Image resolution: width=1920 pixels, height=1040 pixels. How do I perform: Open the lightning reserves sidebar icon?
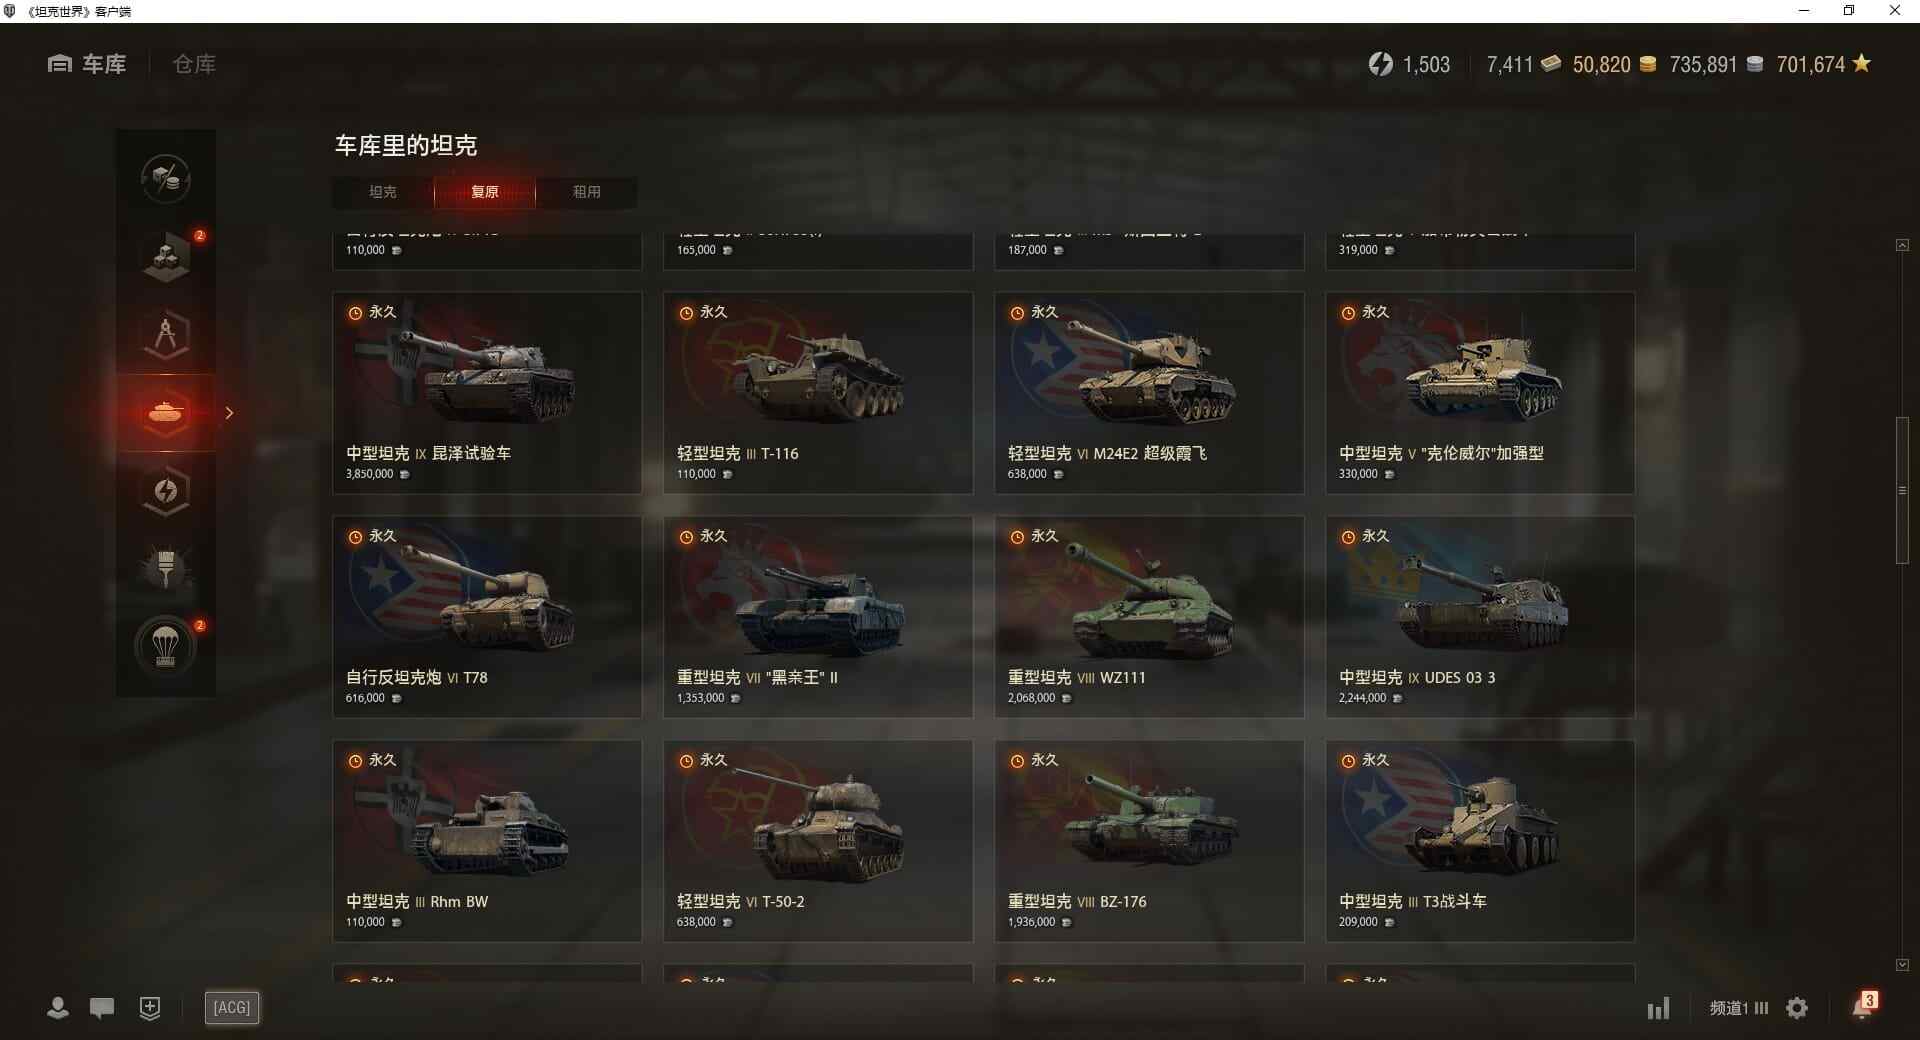[166, 491]
